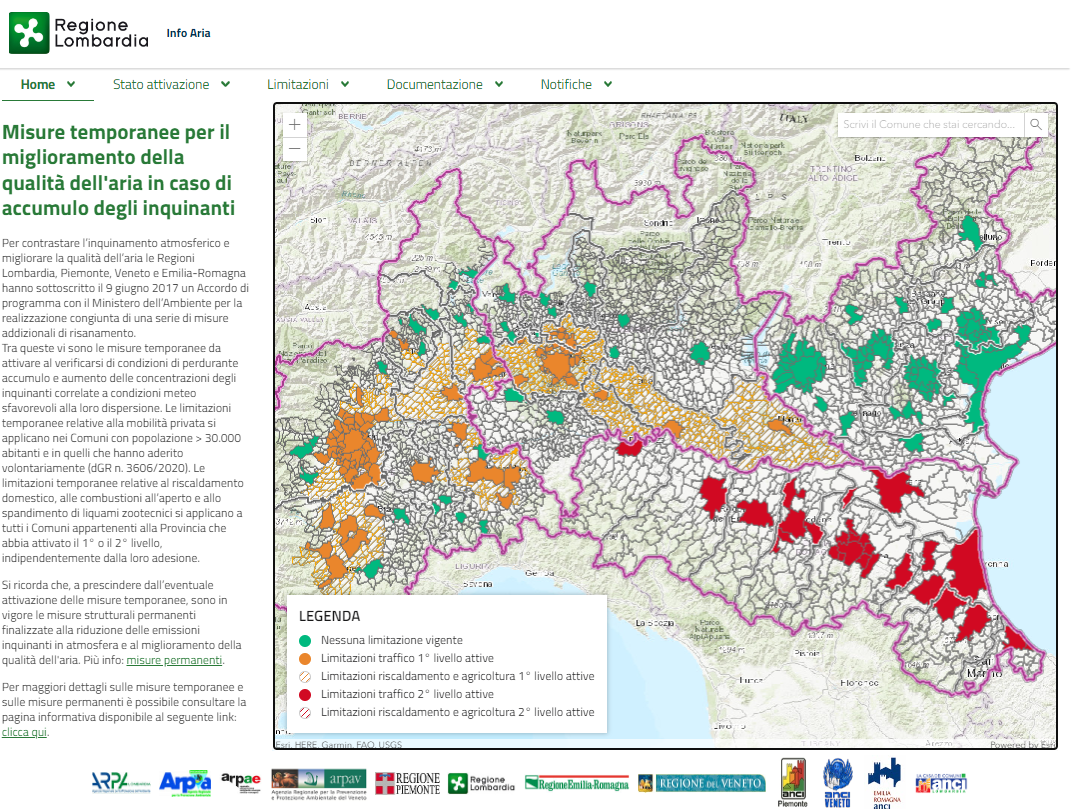Expand the Limitazioni dropdown menu
The width and height of the screenshot is (1073, 809).
(308, 85)
